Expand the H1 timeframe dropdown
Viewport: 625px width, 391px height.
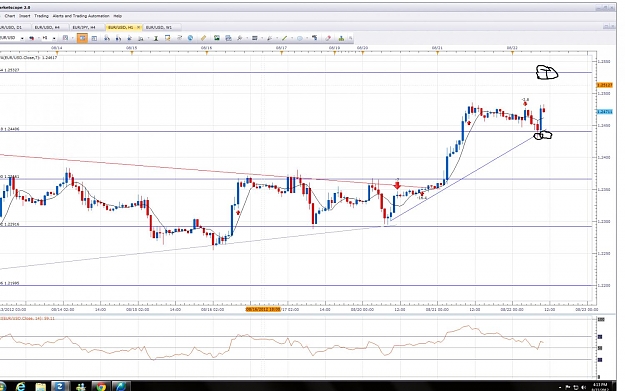(x=54, y=38)
